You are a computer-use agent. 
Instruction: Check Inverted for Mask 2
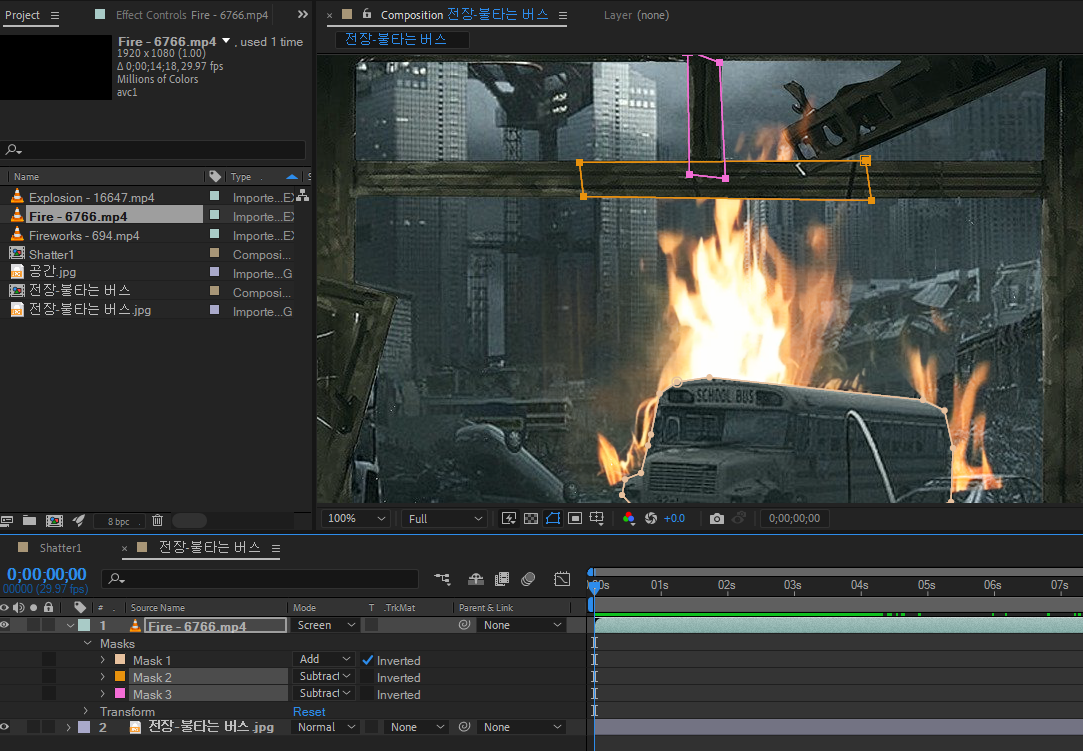[367, 677]
